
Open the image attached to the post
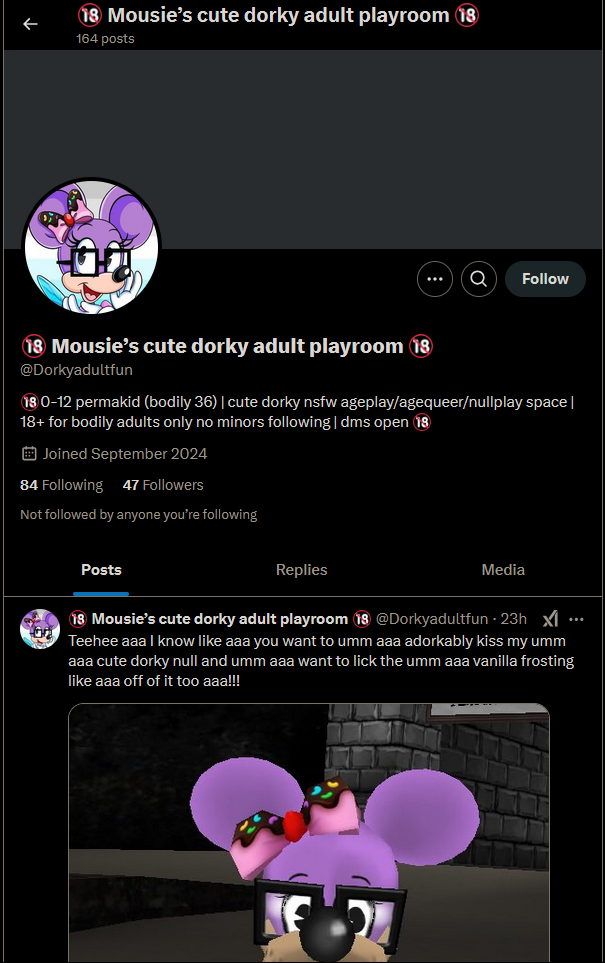tap(309, 833)
